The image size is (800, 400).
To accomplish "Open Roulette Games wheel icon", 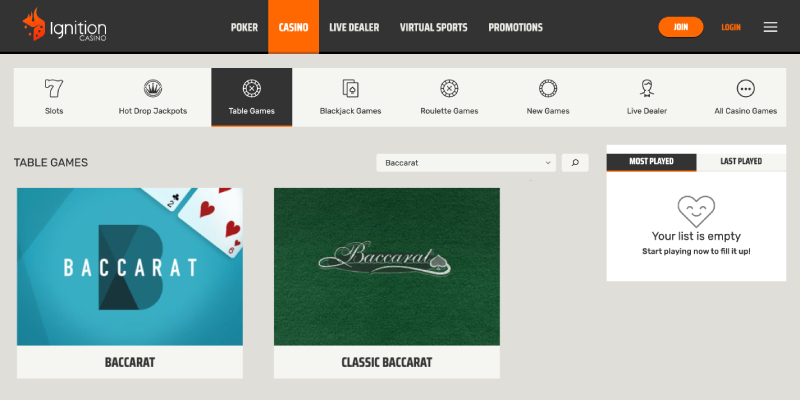I will pyautogui.click(x=449, y=88).
